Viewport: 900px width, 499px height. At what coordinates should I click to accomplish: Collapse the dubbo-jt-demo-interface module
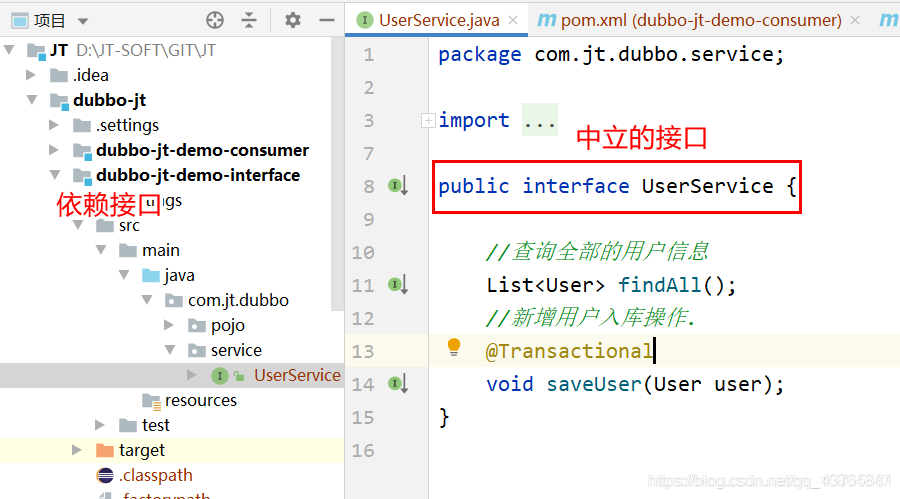(x=55, y=175)
